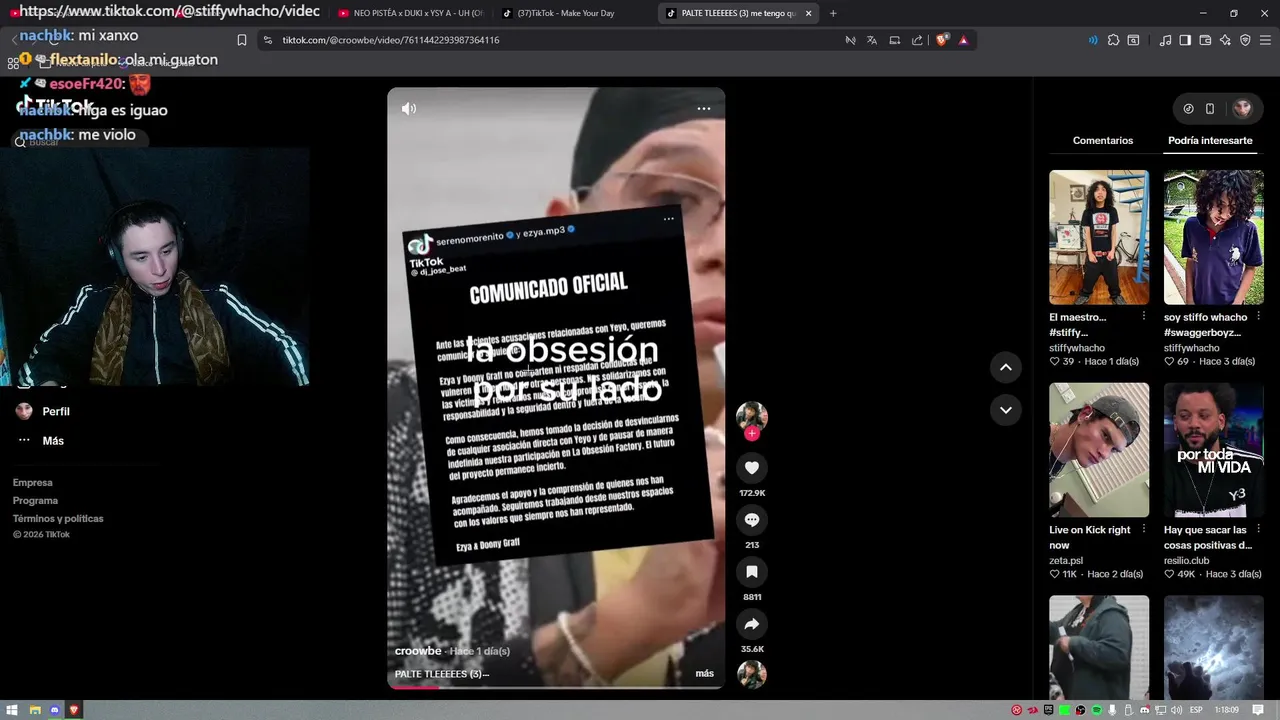Open the spinning sound disc icon
The height and width of the screenshot is (720, 1280).
(x=752, y=675)
